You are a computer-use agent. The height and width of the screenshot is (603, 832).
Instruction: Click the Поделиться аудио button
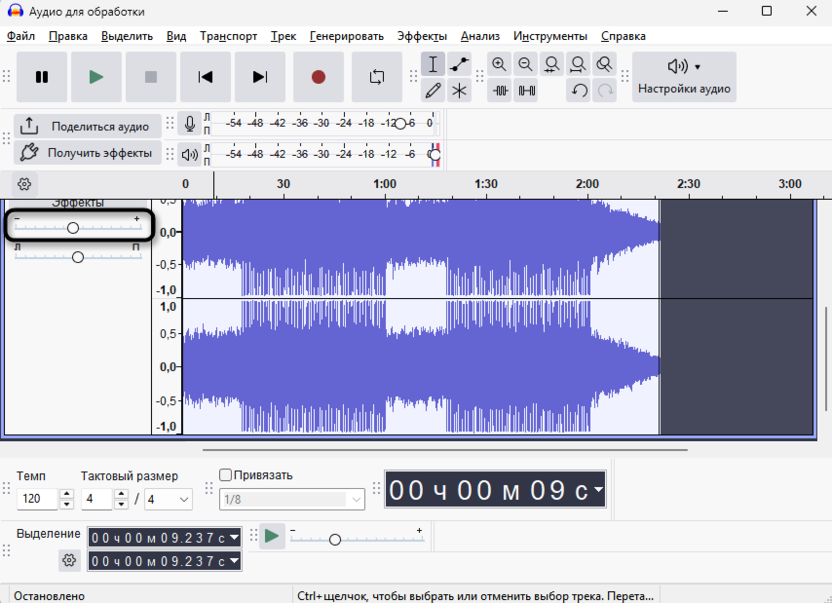tap(87, 126)
